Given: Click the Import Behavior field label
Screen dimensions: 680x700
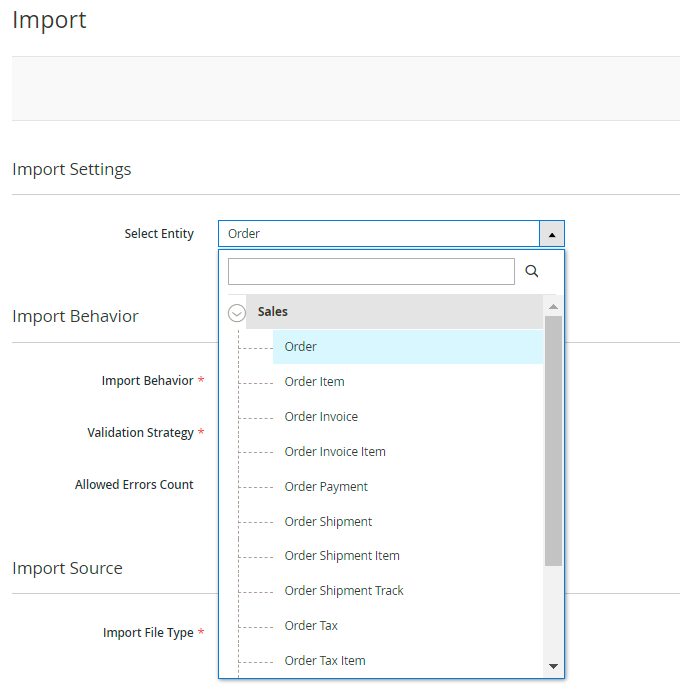Looking at the screenshot, I should click(x=147, y=381).
